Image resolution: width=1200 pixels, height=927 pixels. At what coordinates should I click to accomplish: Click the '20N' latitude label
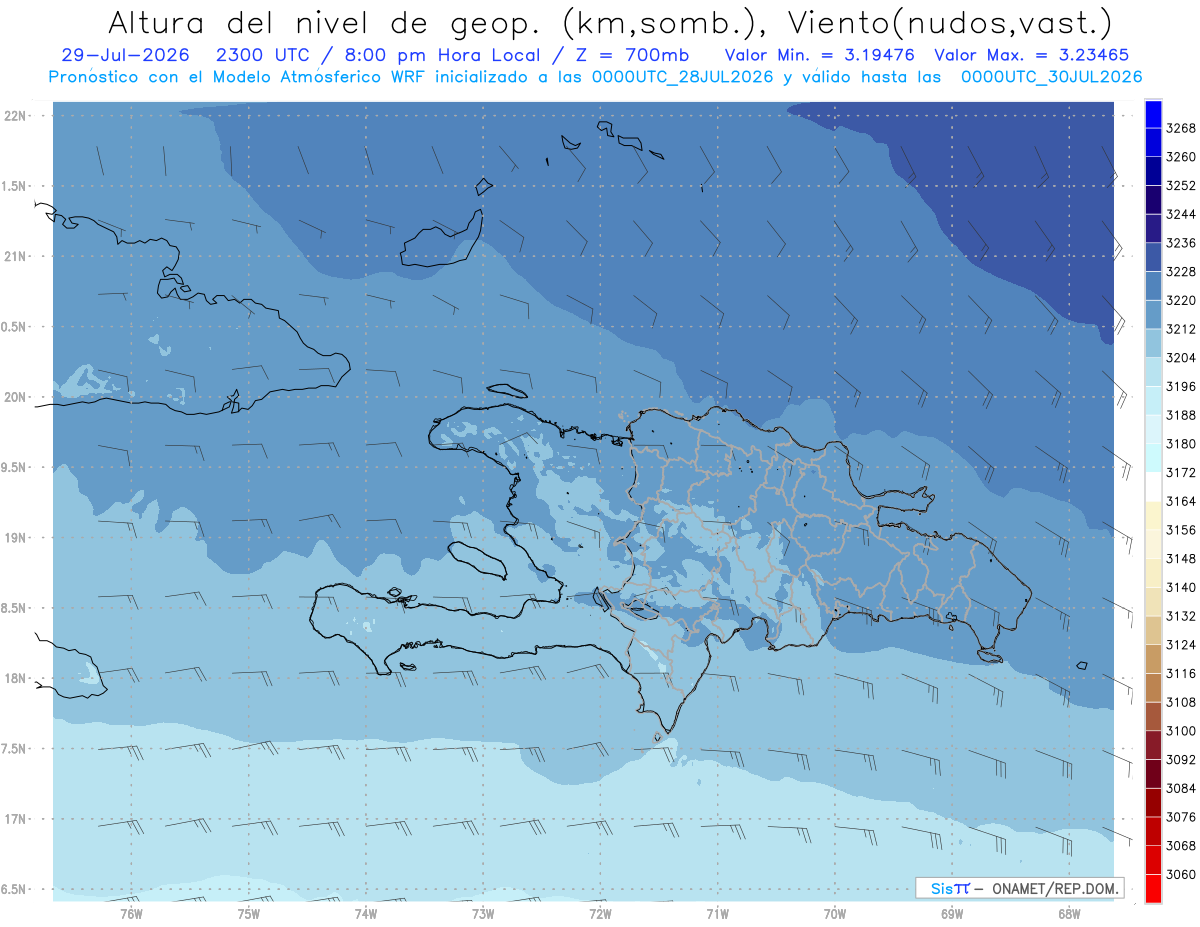click(x=16, y=397)
